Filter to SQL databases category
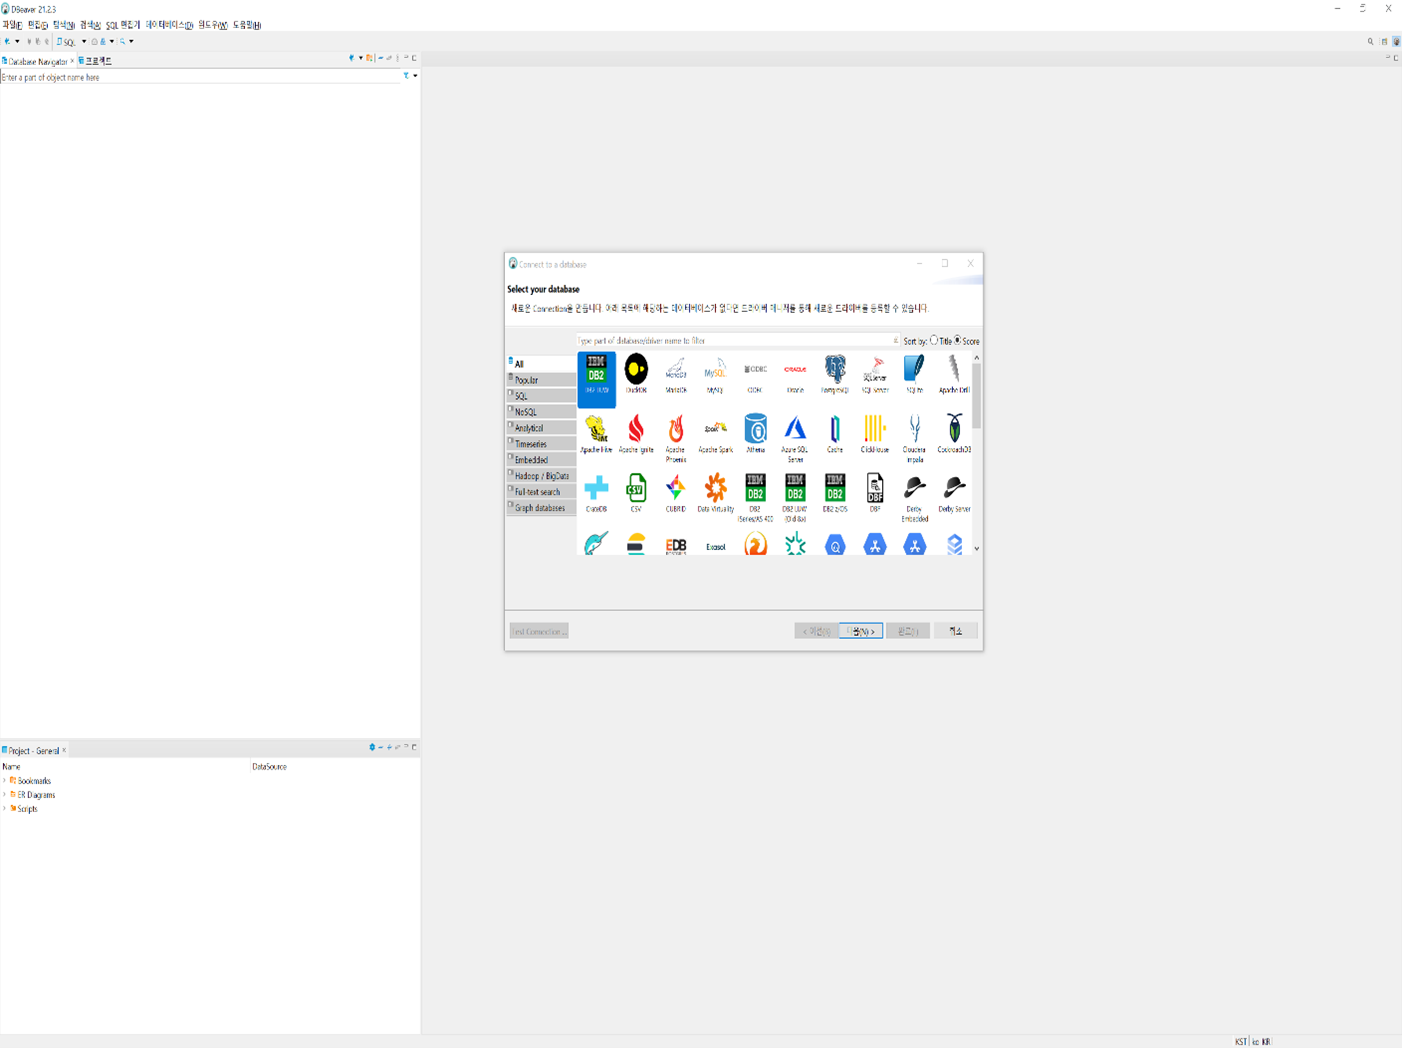 tap(541, 395)
